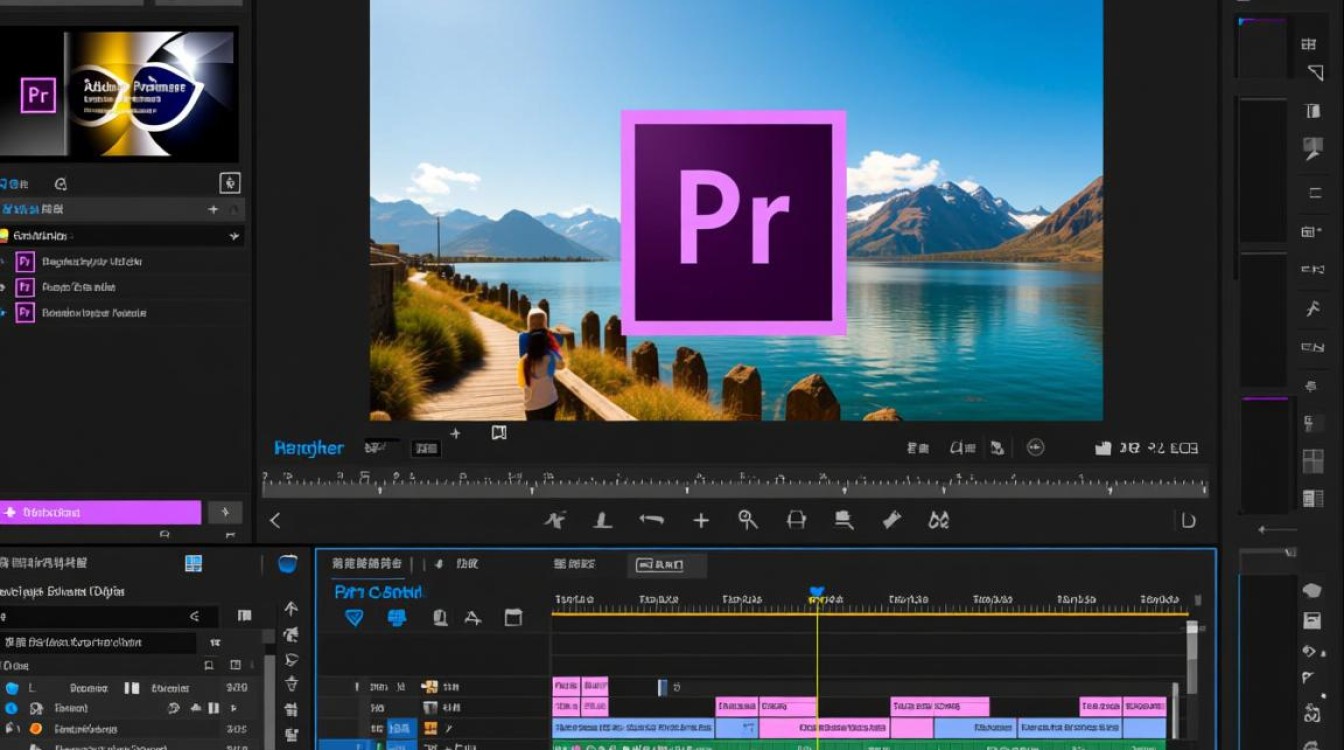Click the search field in the lower-left panel

click(x=108, y=616)
